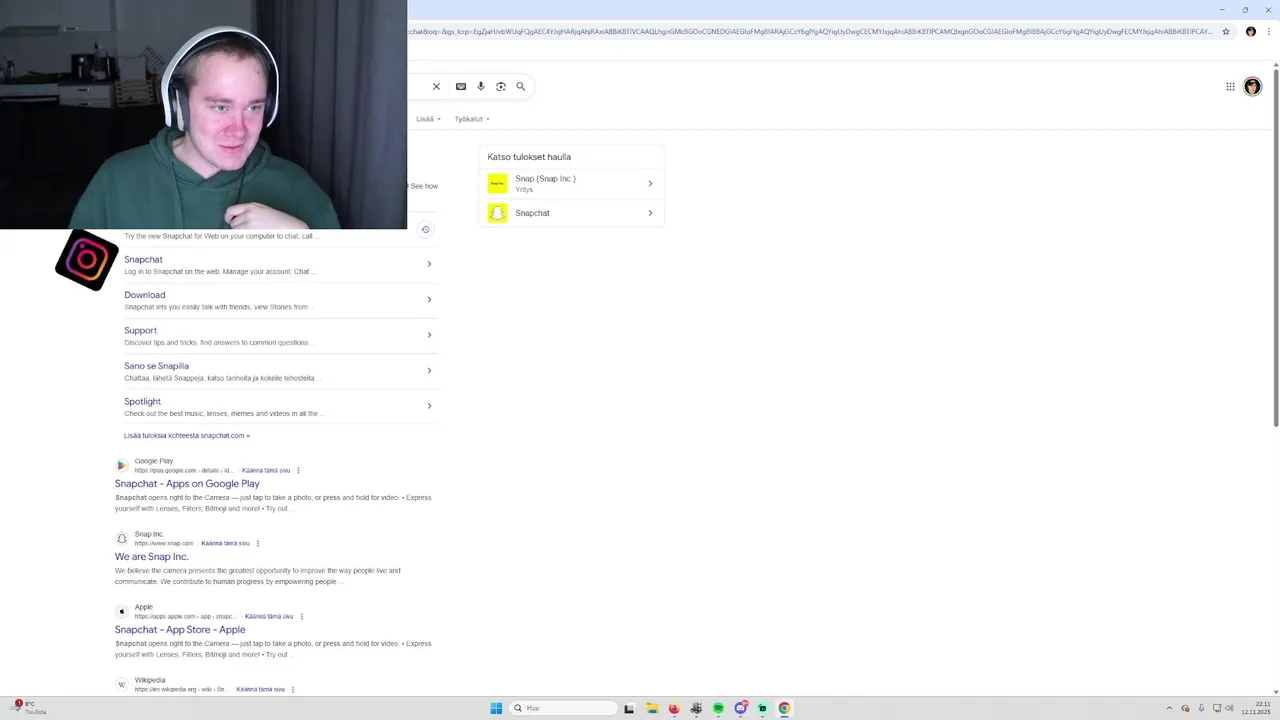
Task: Open the Työkalut dropdown
Action: 472,119
